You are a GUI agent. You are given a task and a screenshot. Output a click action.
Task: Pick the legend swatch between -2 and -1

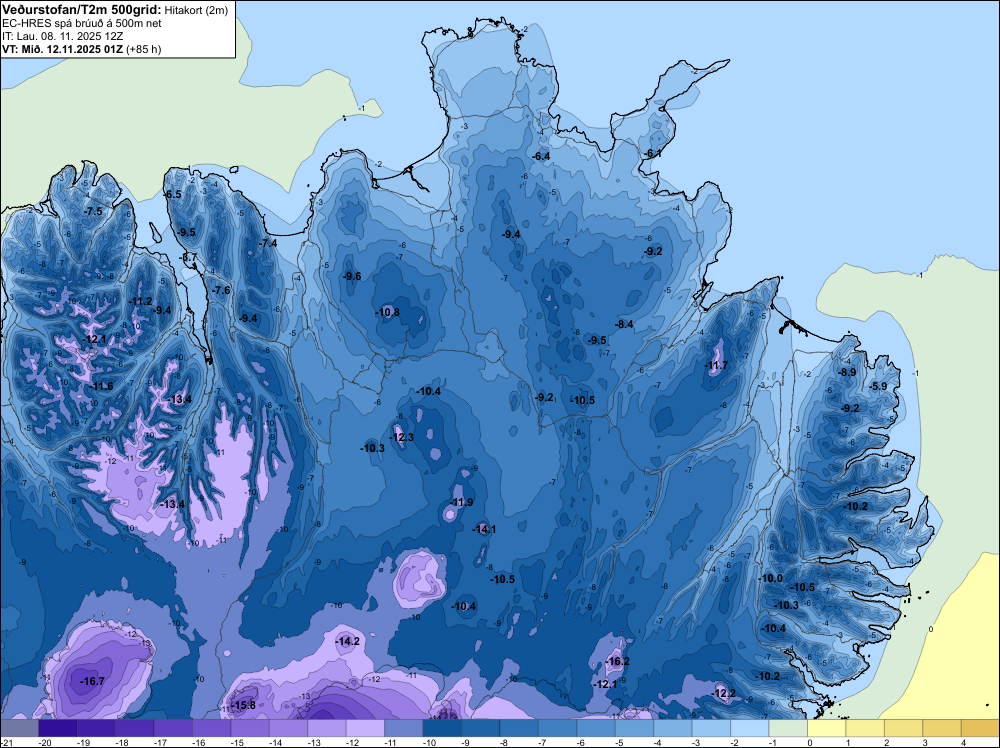coord(749,728)
